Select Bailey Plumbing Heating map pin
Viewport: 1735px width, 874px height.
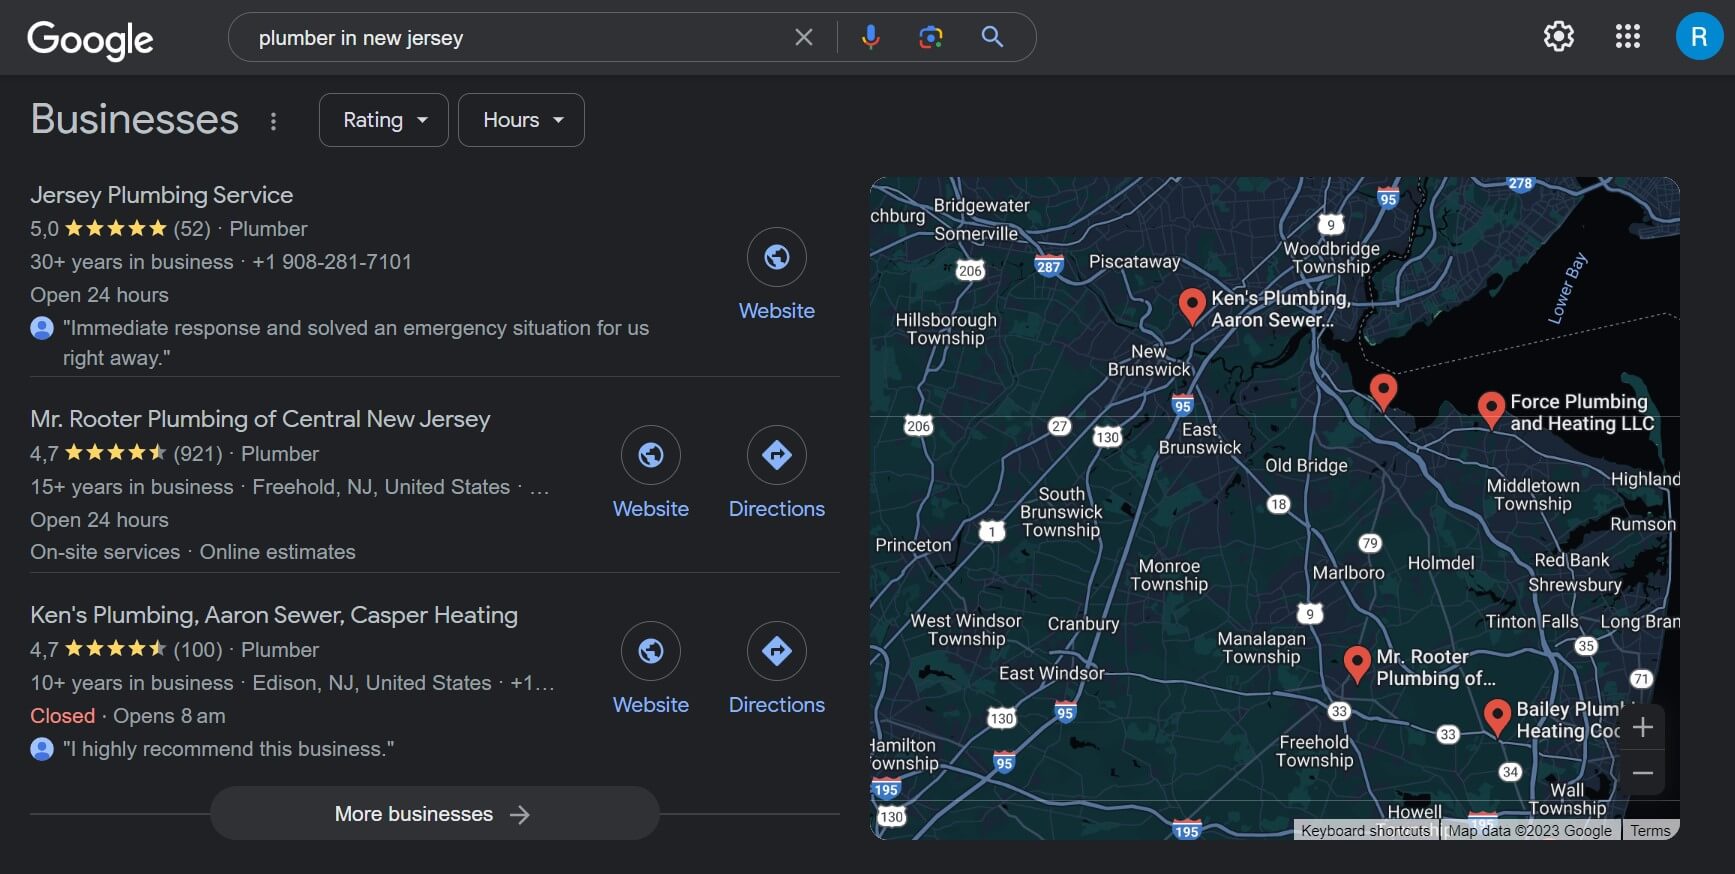click(x=1497, y=718)
